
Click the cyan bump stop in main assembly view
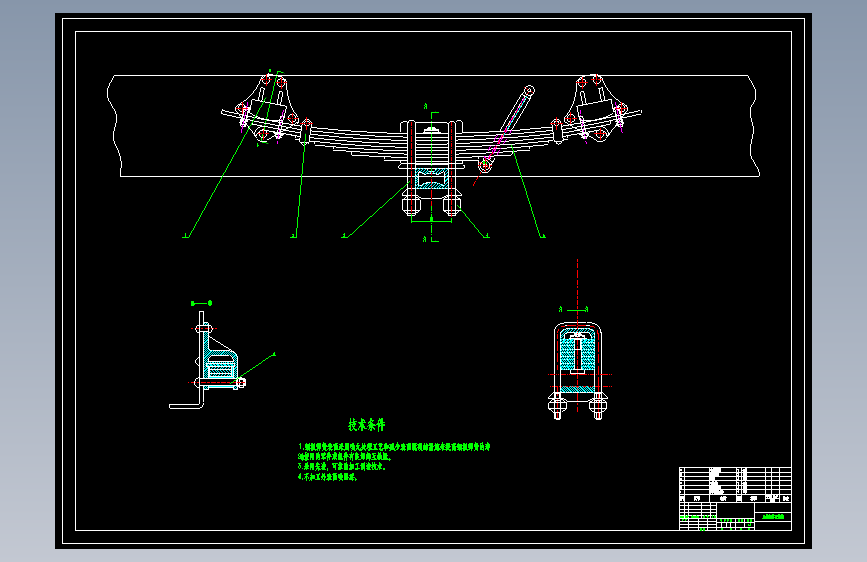432,179
